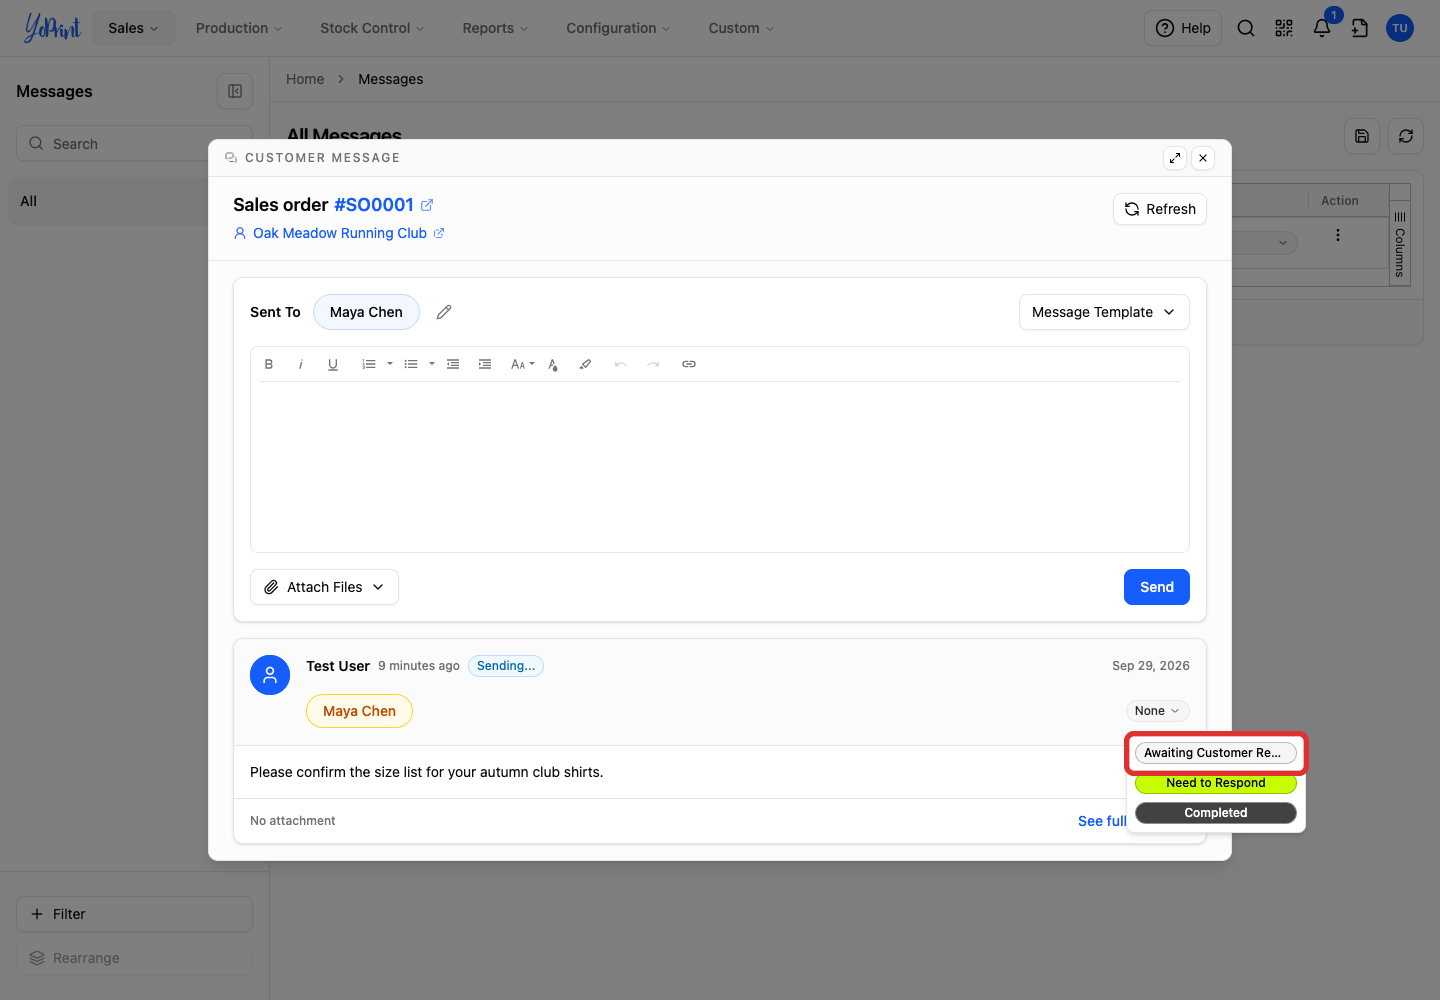Image resolution: width=1440 pixels, height=1000 pixels.
Task: Insert a numbered list
Action: (x=369, y=364)
